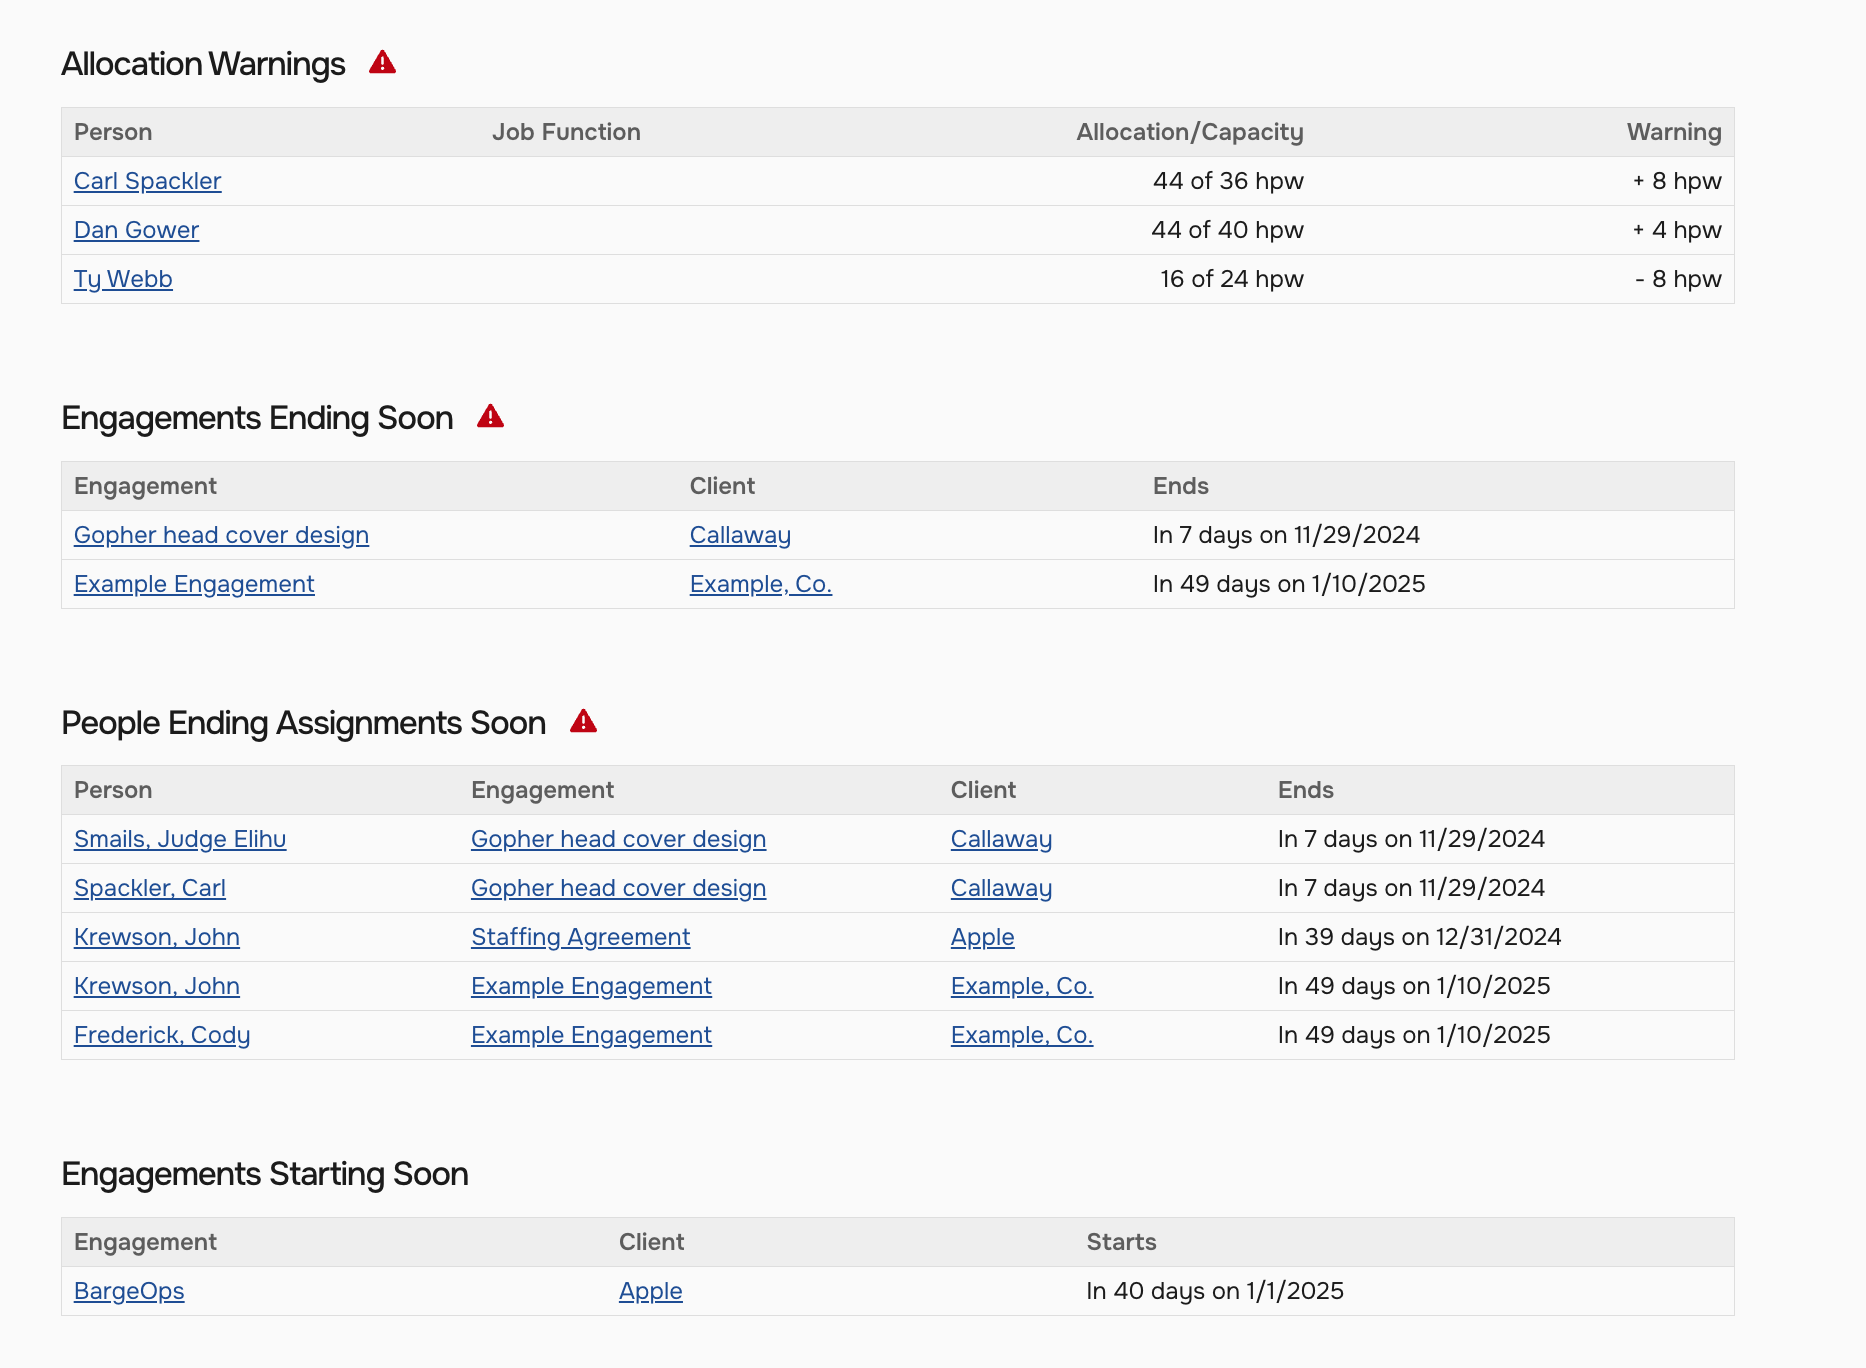Click the People Ending Assignments Soon warning icon
Screen dimensions: 1866x1368
tap(583, 722)
